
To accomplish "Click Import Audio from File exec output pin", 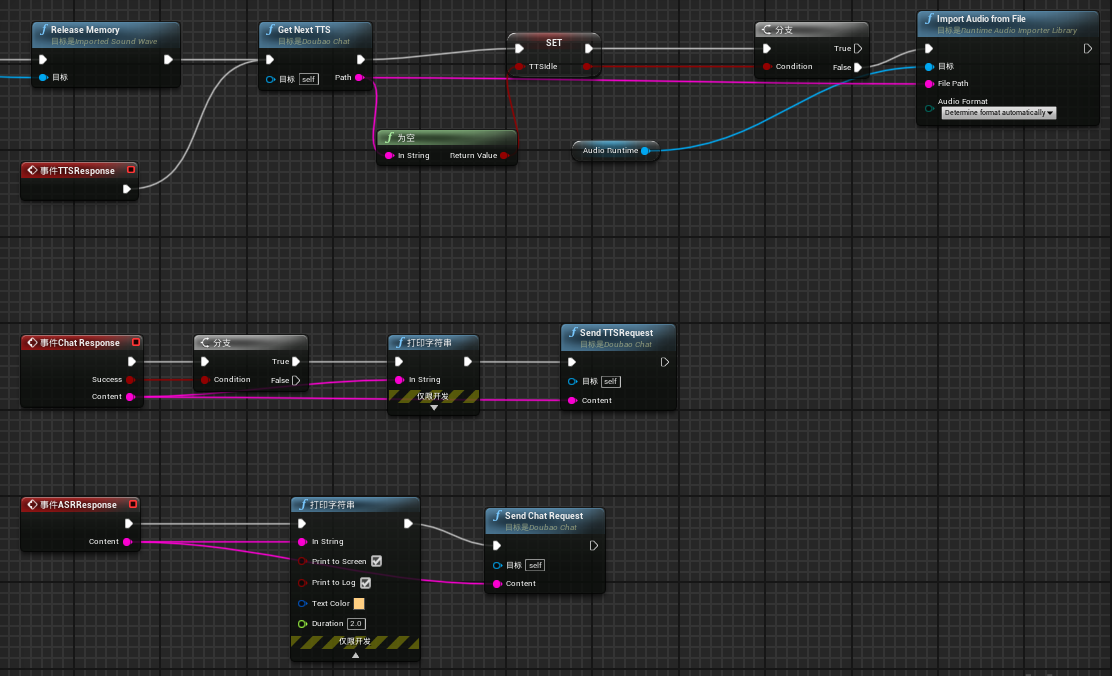I will 1088,48.
